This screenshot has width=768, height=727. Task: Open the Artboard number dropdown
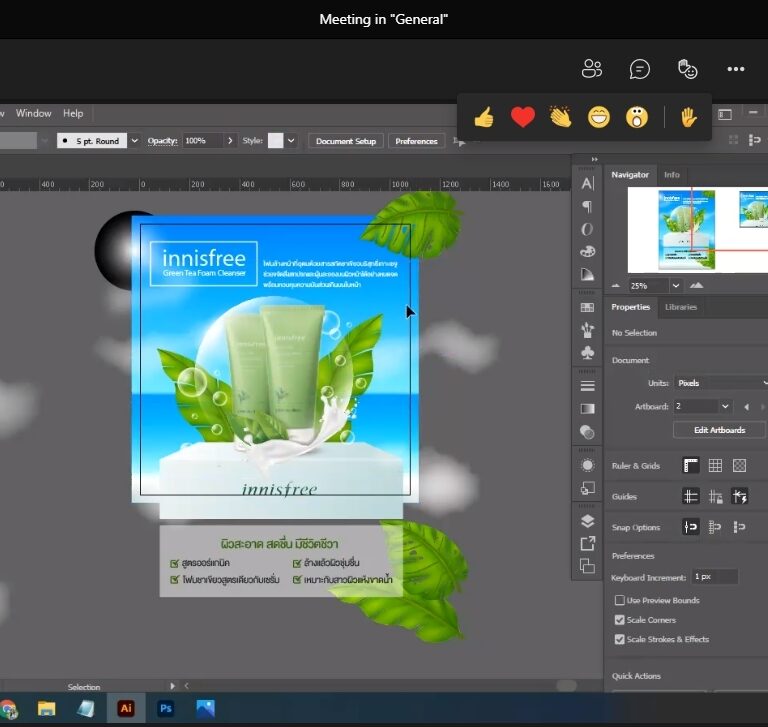[725, 407]
